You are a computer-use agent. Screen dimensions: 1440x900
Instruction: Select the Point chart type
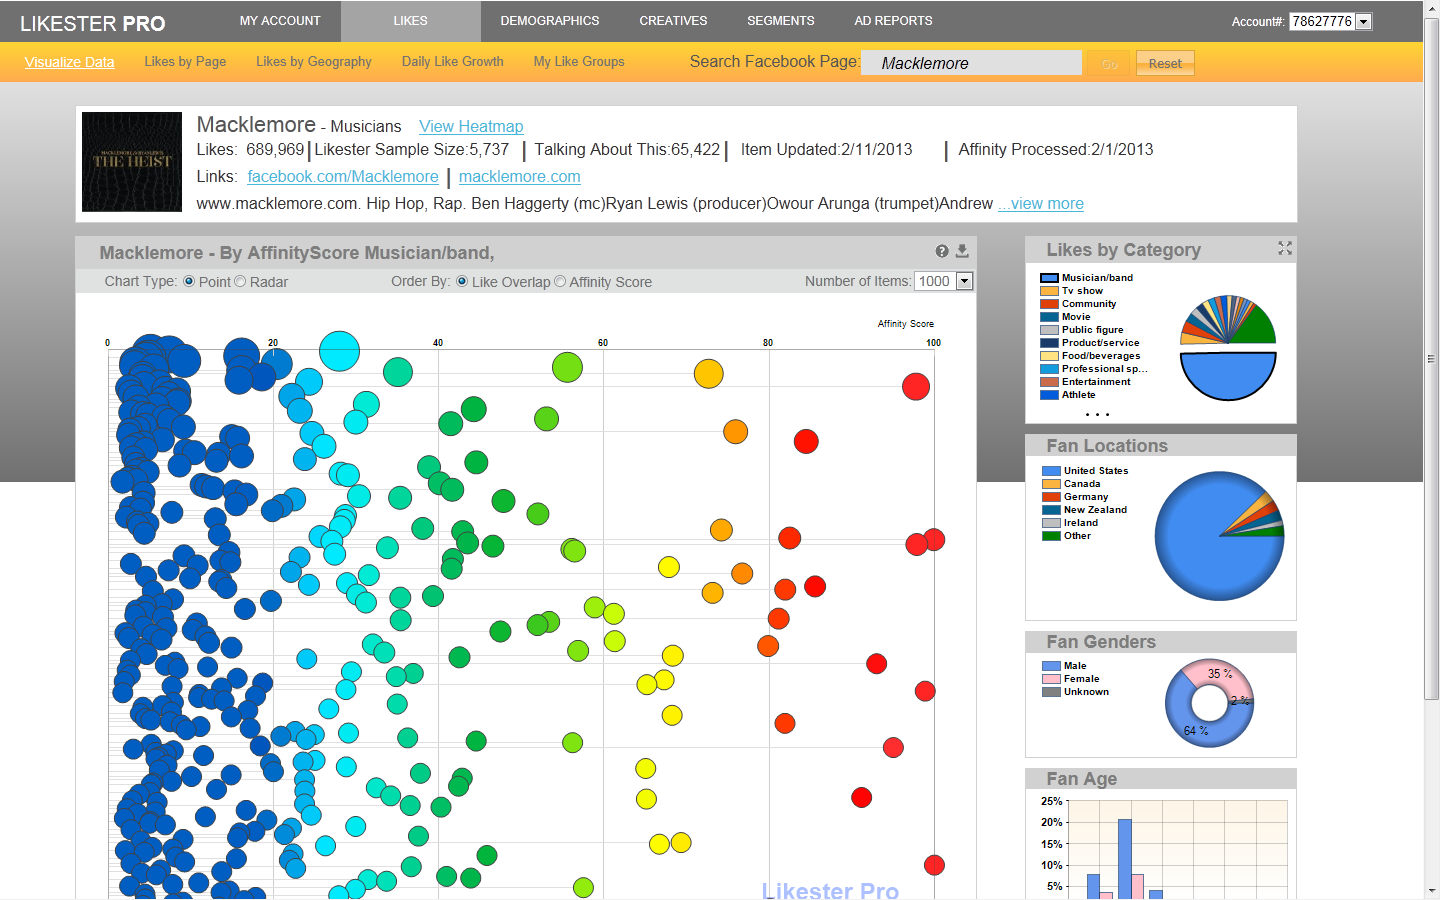189,282
